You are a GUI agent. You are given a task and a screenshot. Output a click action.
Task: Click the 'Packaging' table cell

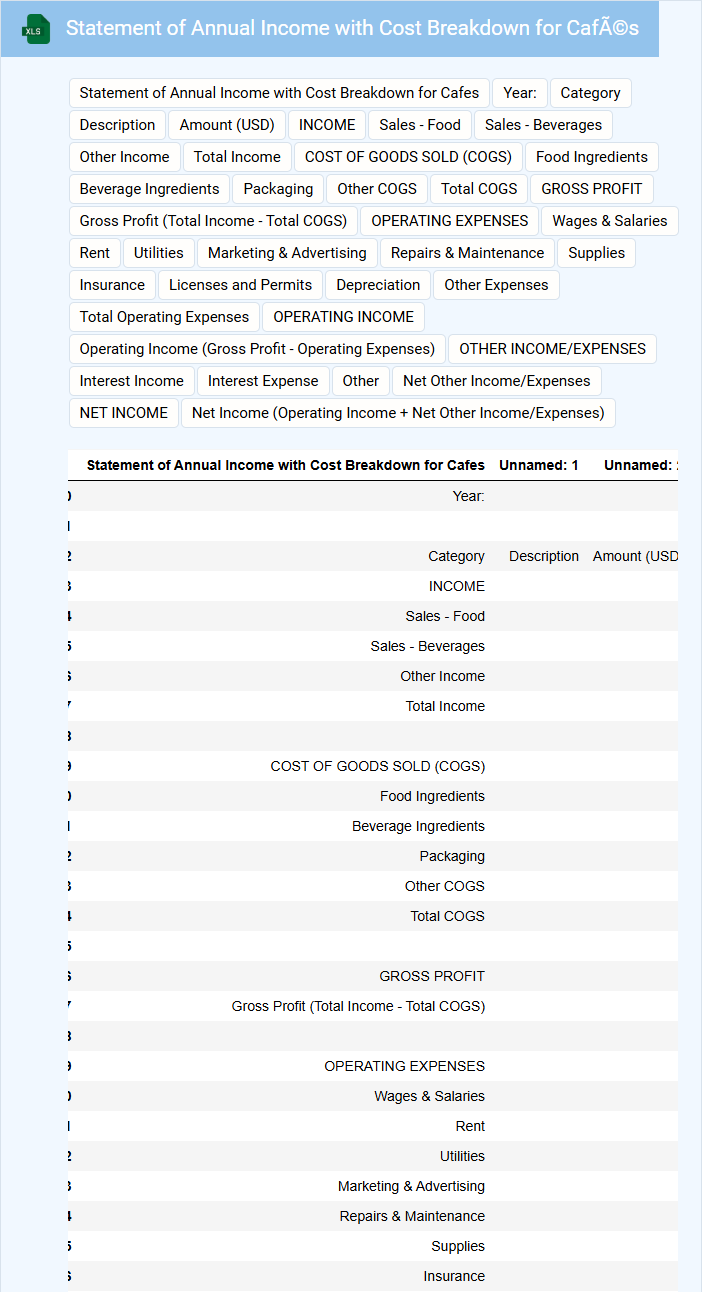click(452, 856)
